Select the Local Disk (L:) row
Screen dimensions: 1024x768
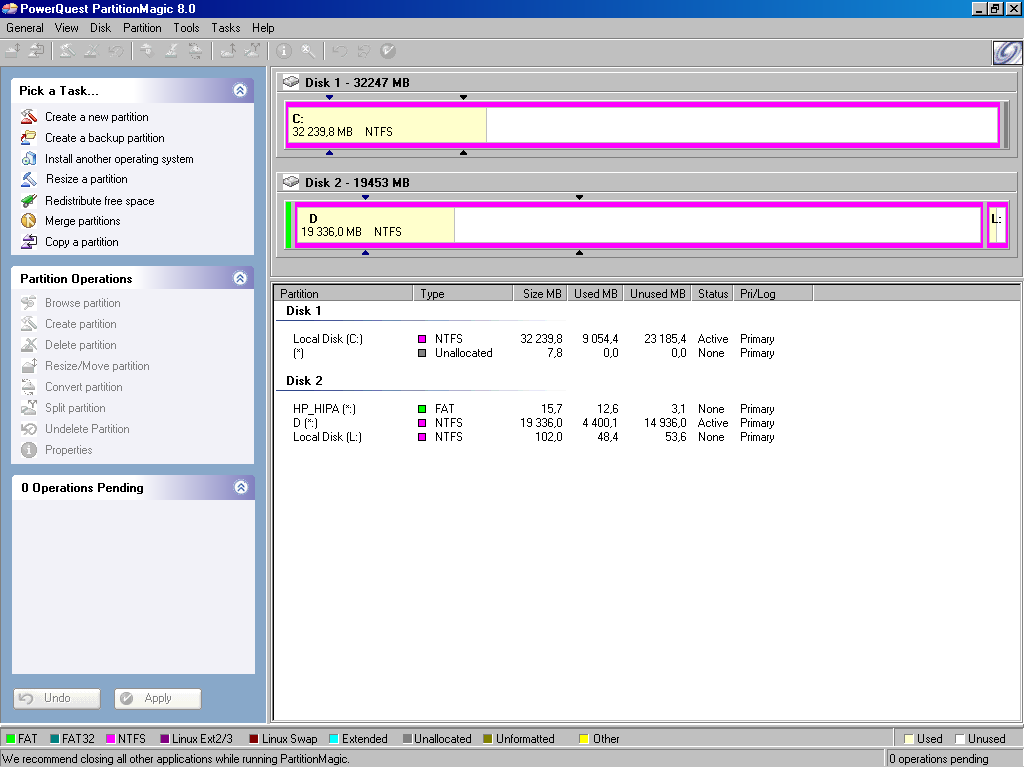pos(534,437)
